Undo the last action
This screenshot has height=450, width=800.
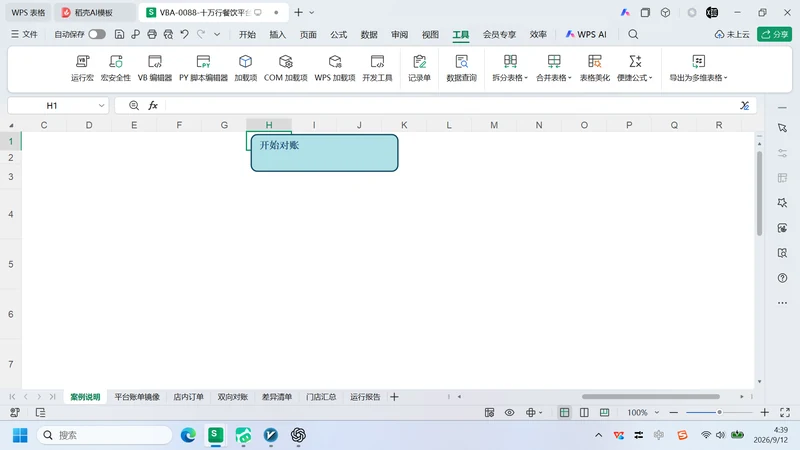pyautogui.click(x=185, y=34)
